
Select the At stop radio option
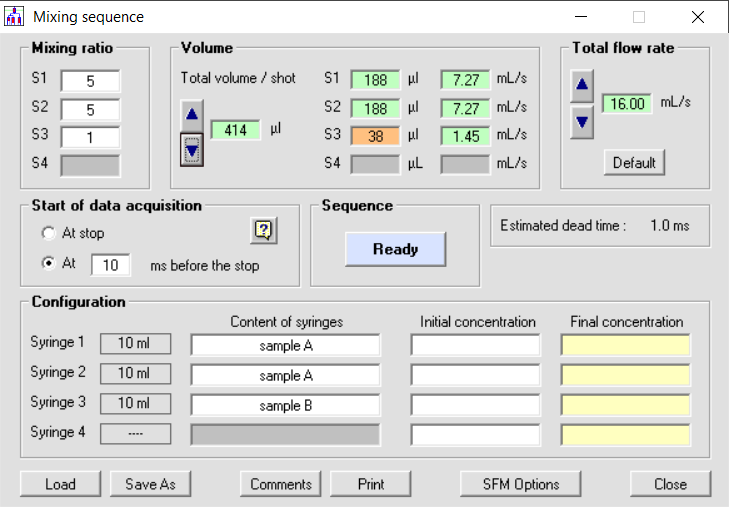pyautogui.click(x=48, y=233)
